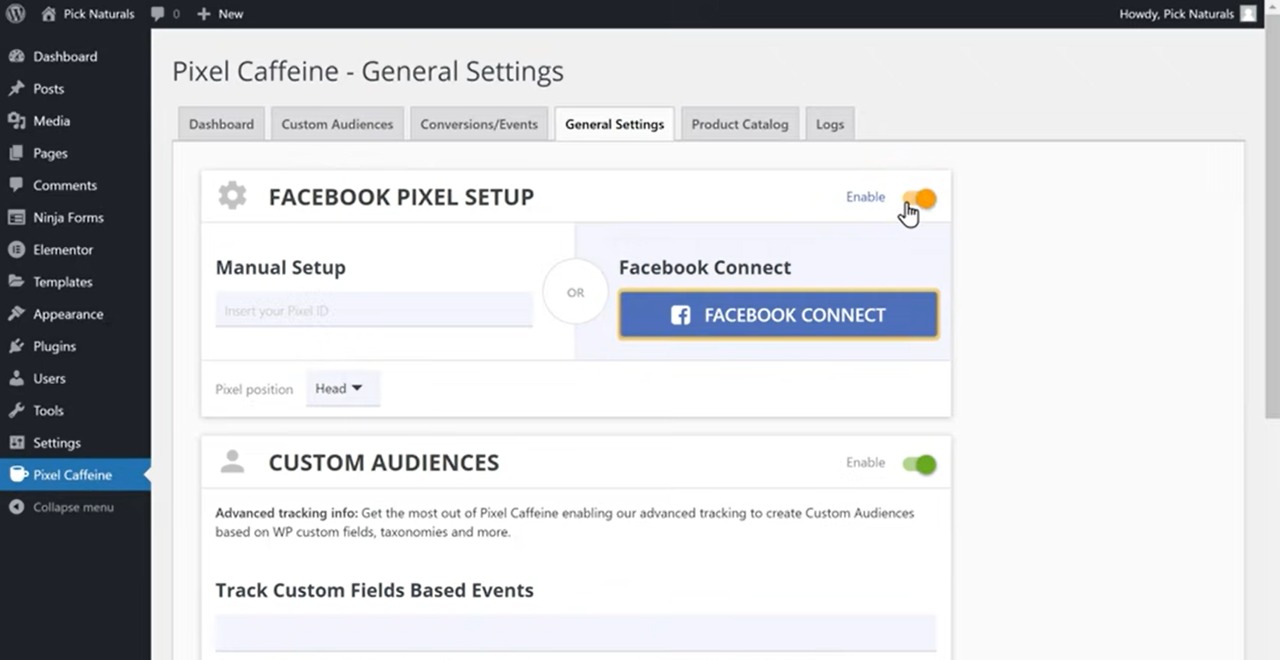Click the Insert your Pixel ID field
The image size is (1280, 660).
tap(374, 310)
